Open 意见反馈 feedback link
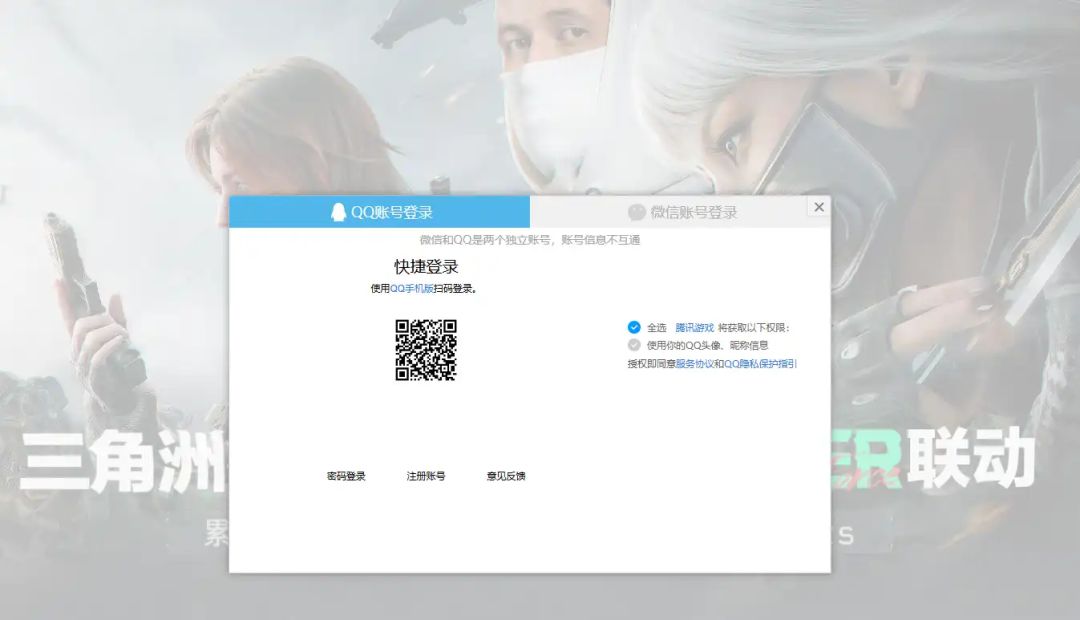This screenshot has width=1080, height=620. click(506, 476)
